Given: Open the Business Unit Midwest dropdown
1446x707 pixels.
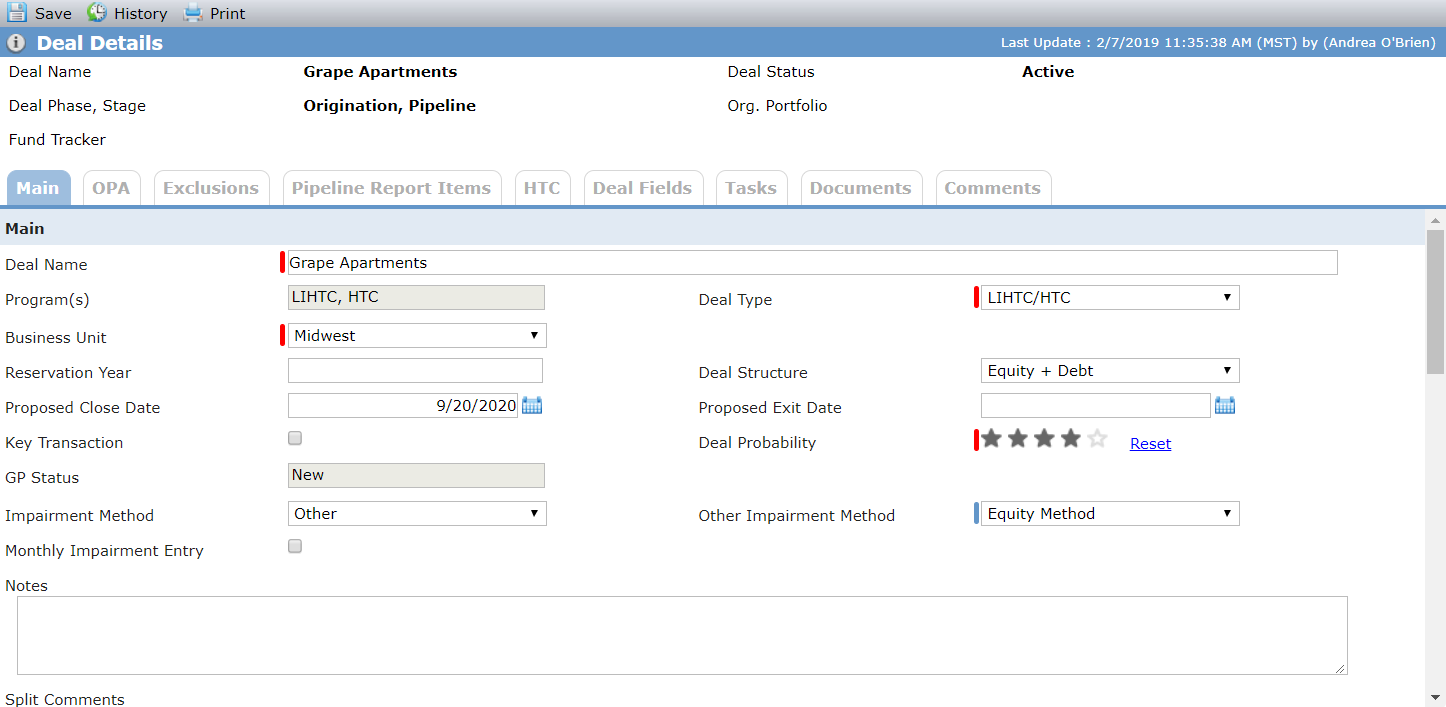Looking at the screenshot, I should [x=417, y=336].
